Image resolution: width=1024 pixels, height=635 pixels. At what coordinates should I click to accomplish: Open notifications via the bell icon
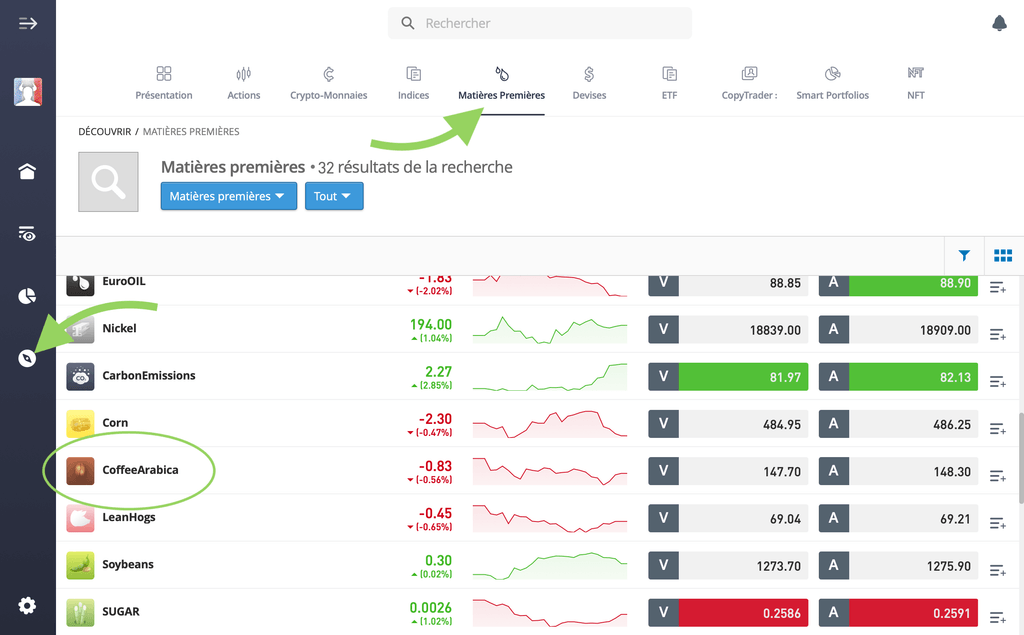pyautogui.click(x=998, y=22)
